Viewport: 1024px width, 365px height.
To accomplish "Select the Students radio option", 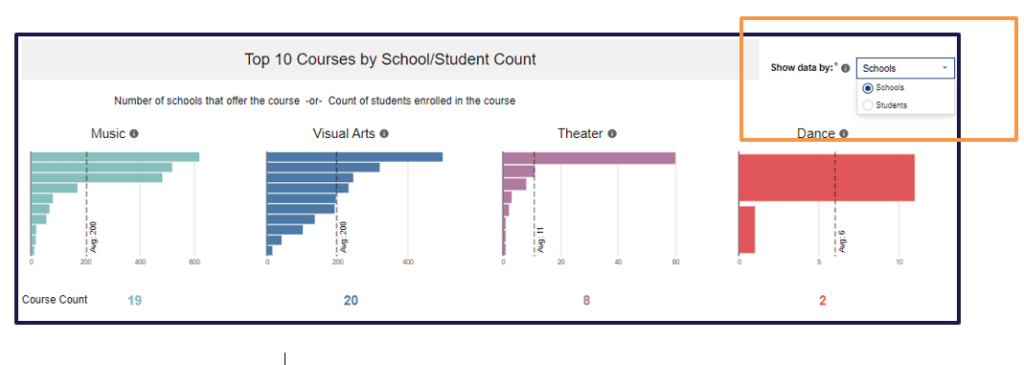I will click(868, 105).
